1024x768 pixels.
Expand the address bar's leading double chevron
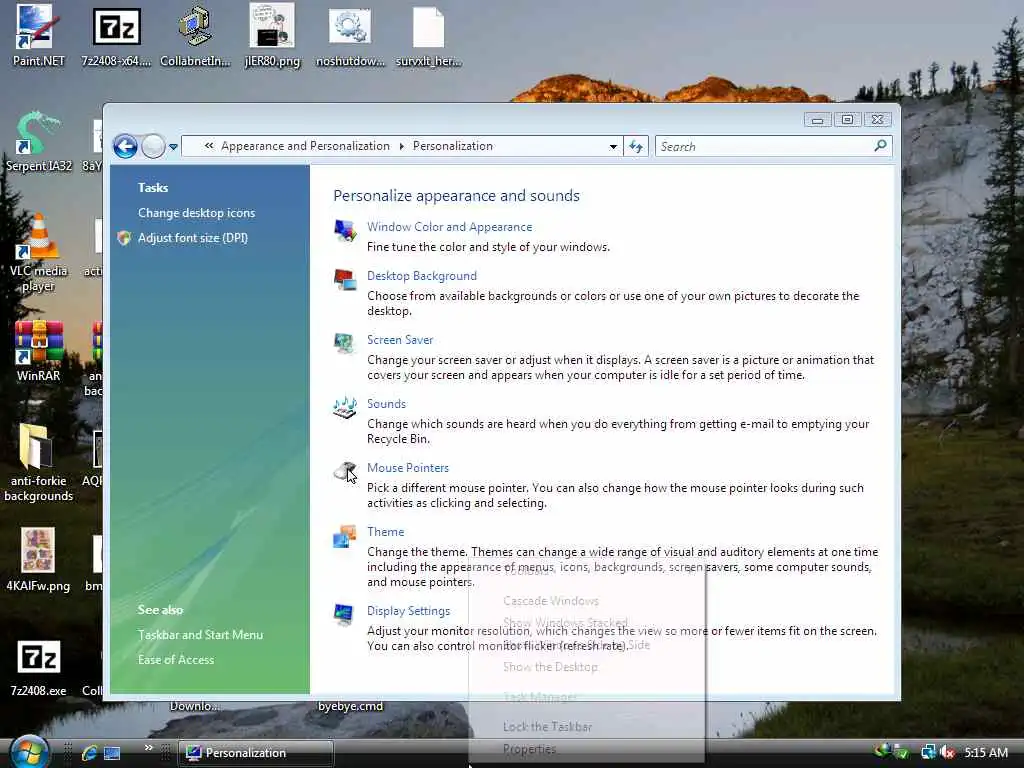coord(209,146)
